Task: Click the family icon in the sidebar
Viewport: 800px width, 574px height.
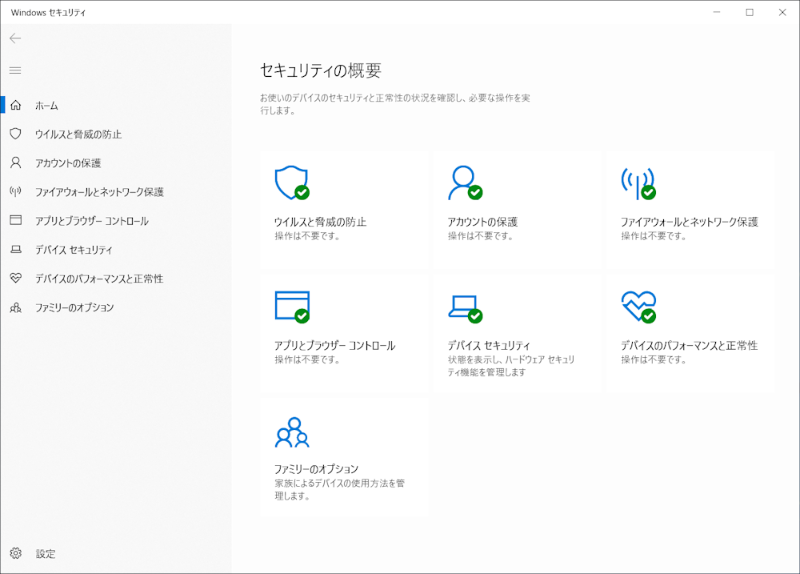Action: coord(15,307)
